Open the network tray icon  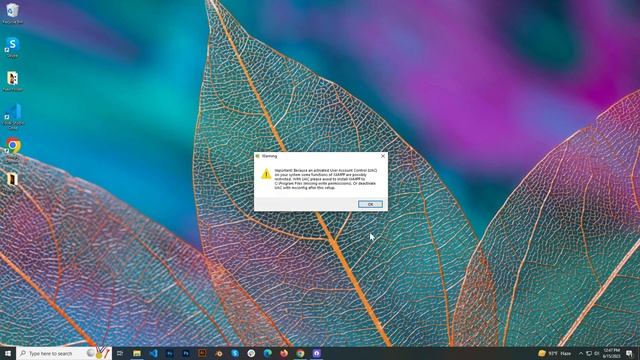(589, 353)
